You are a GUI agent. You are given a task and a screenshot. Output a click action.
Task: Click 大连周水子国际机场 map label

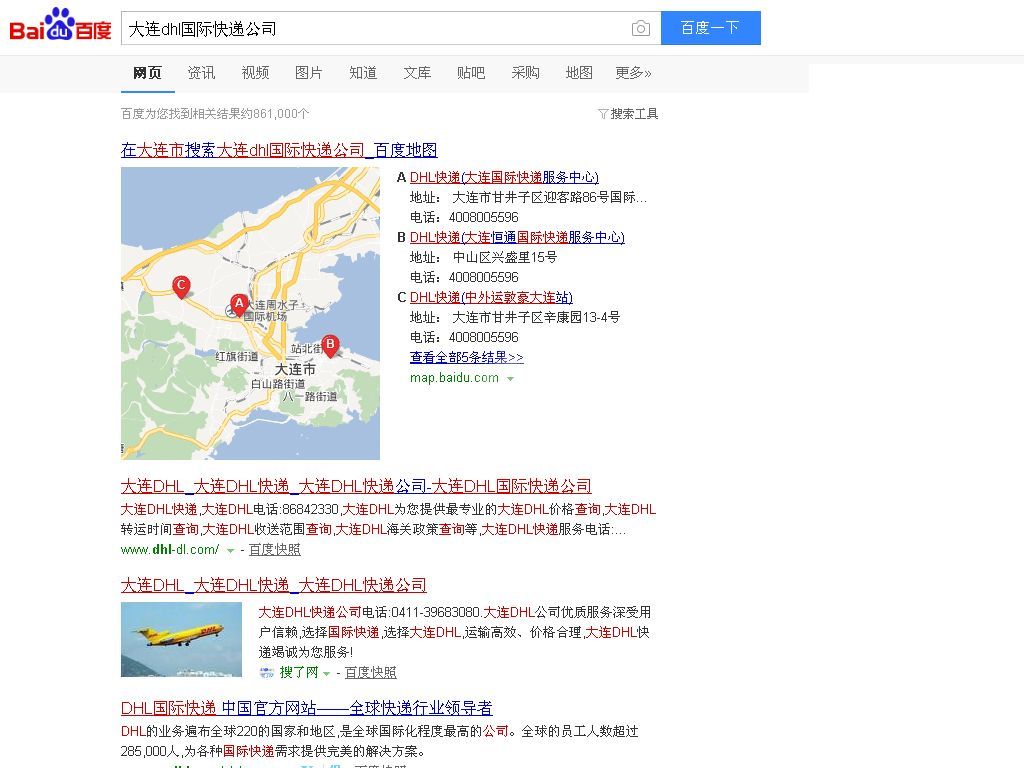(270, 310)
